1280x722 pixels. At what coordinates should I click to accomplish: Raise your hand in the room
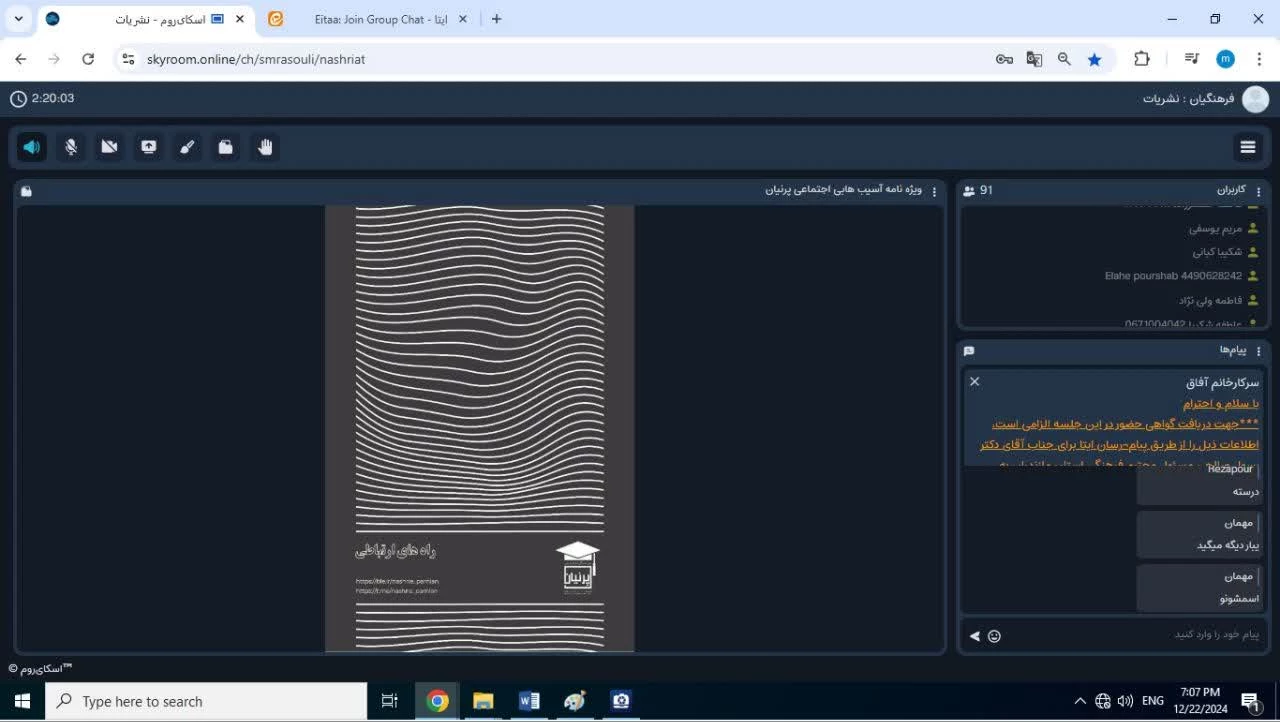pyautogui.click(x=265, y=147)
